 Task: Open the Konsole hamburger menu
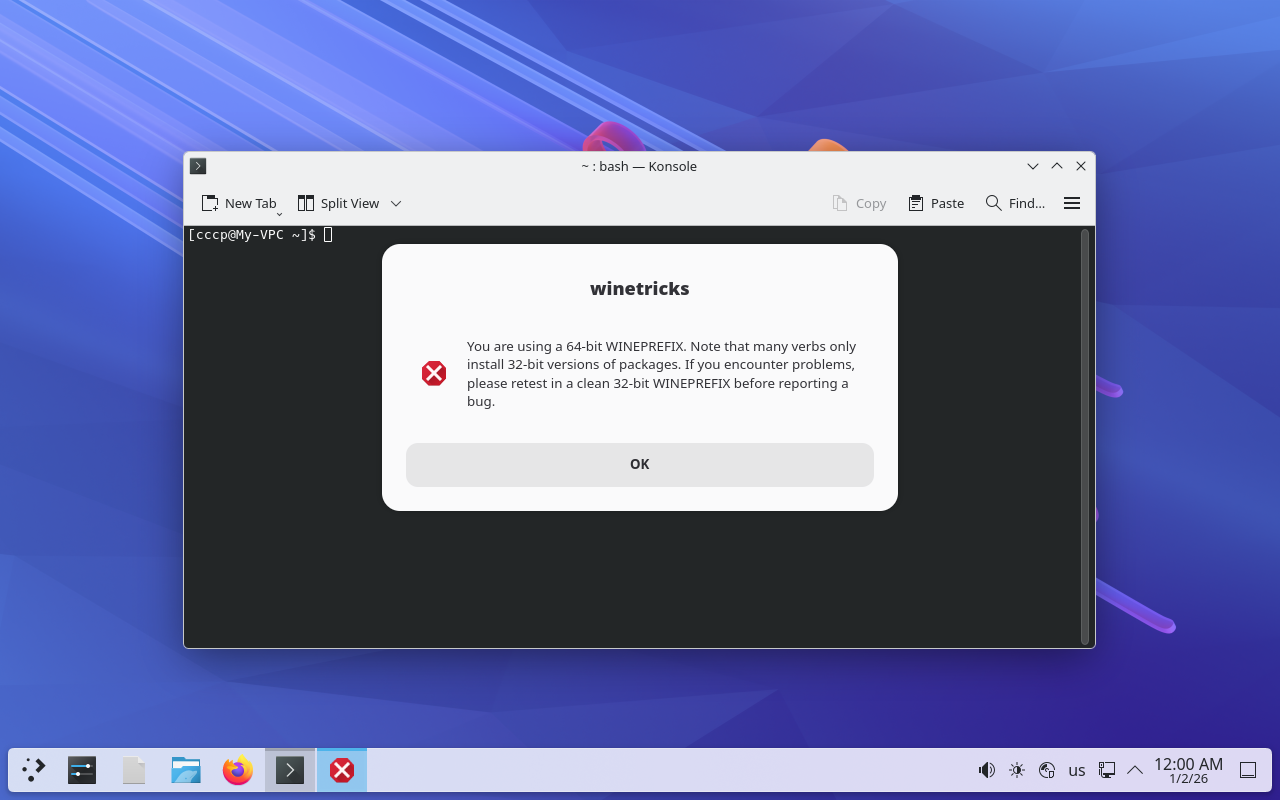pyautogui.click(x=1072, y=203)
